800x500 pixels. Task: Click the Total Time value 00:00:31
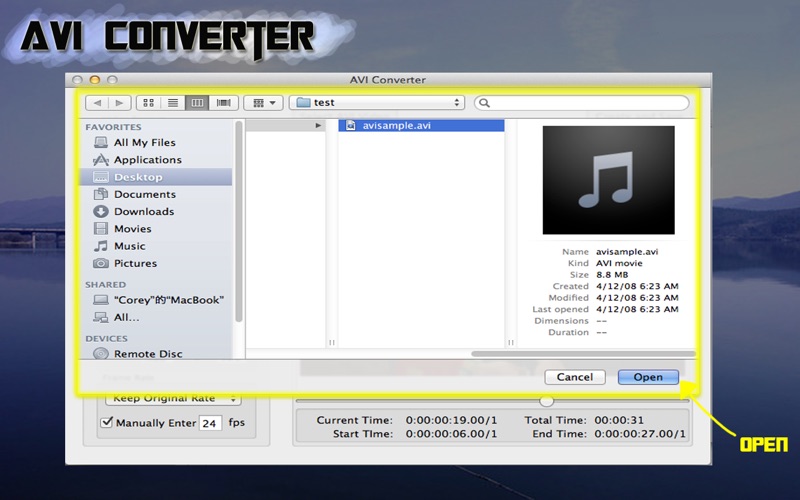tap(619, 420)
